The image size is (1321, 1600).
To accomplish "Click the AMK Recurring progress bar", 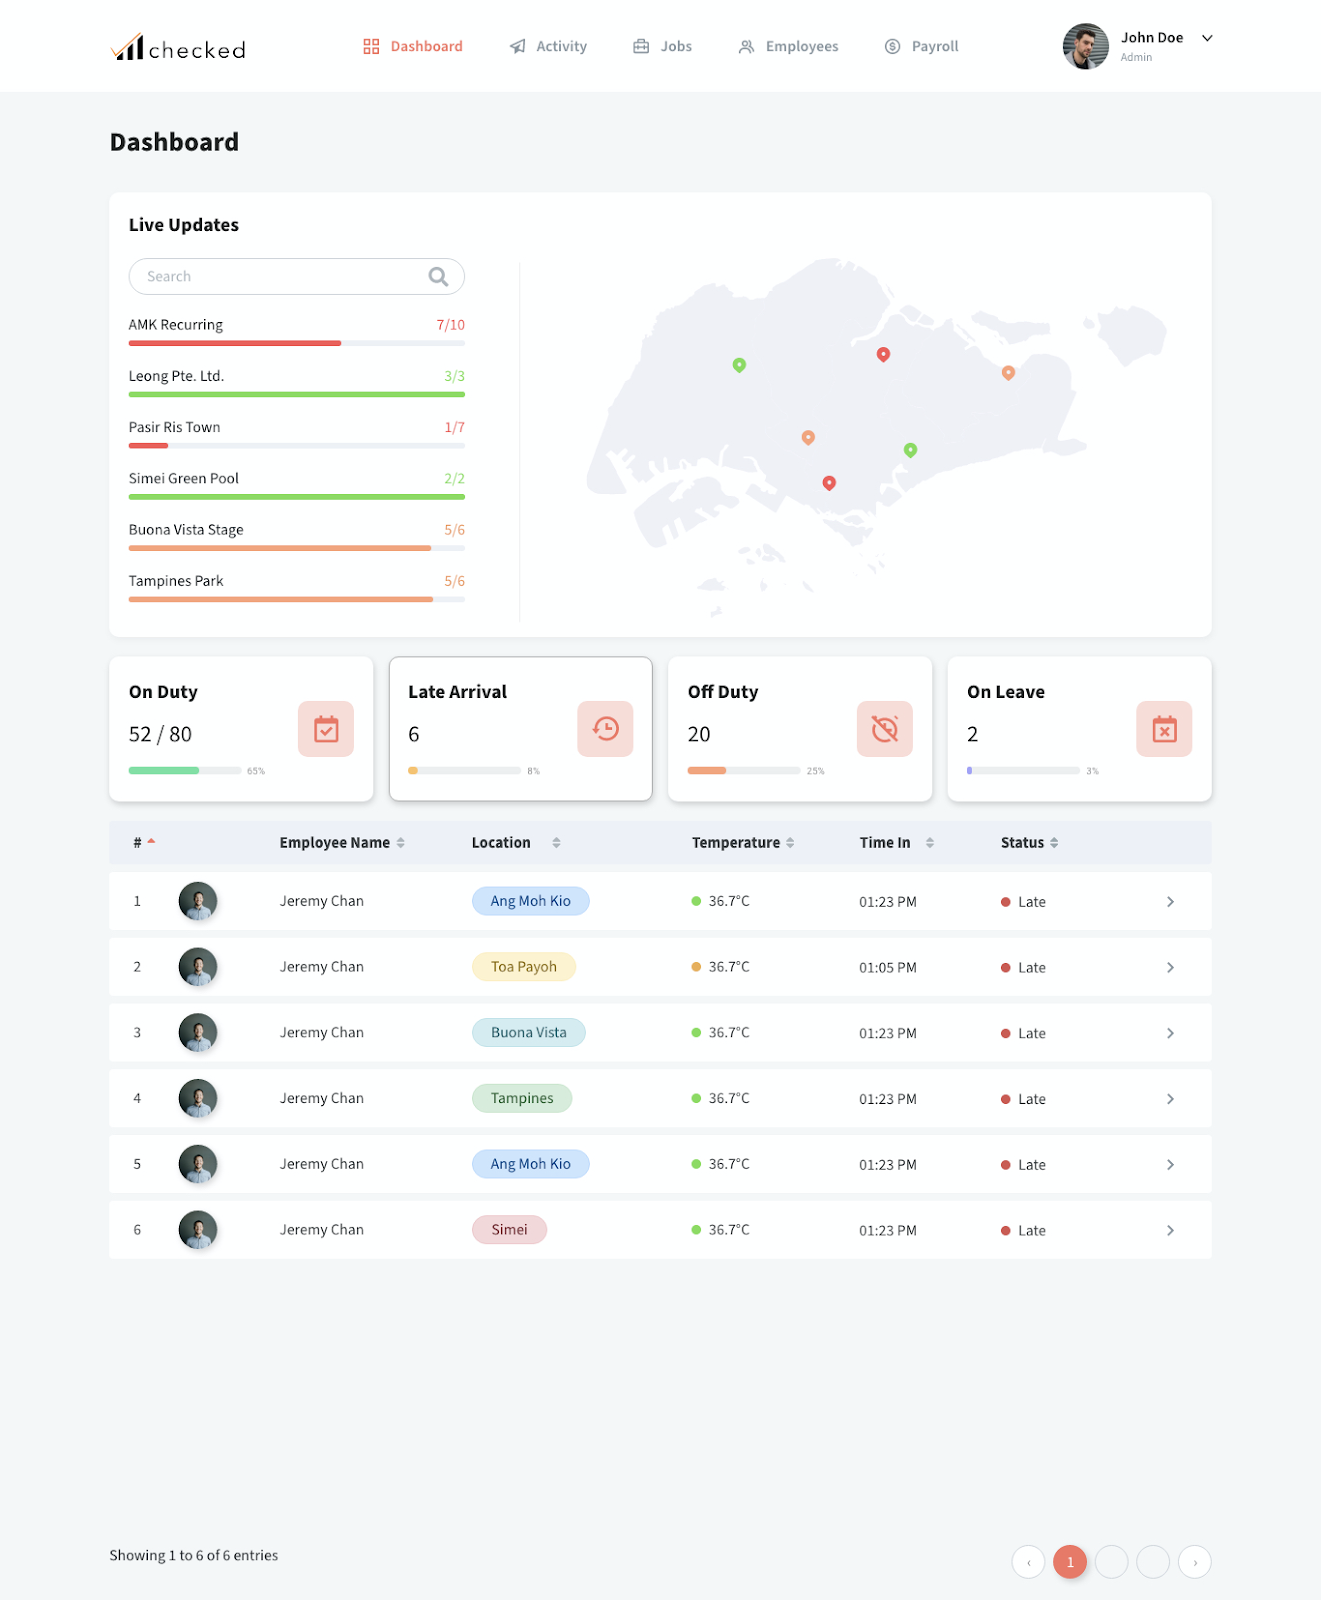I will coord(296,343).
